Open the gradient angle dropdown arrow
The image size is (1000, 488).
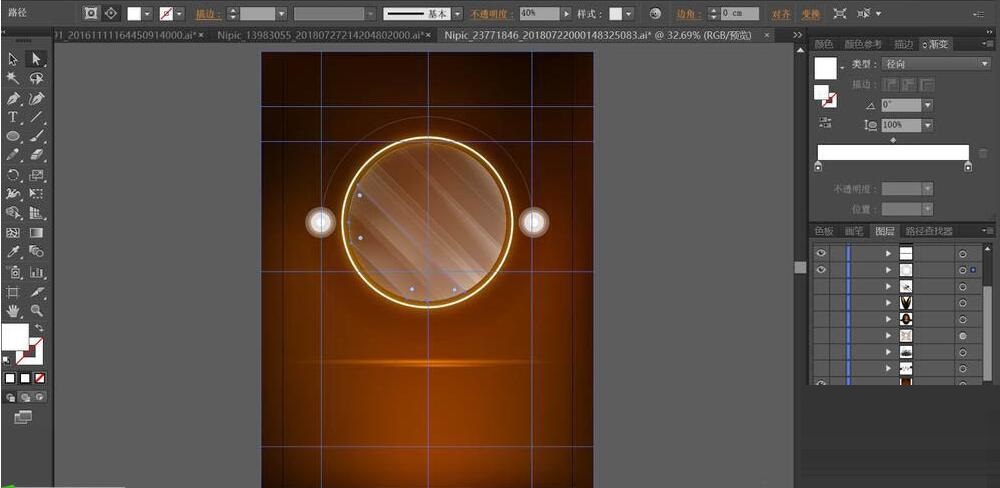928,105
